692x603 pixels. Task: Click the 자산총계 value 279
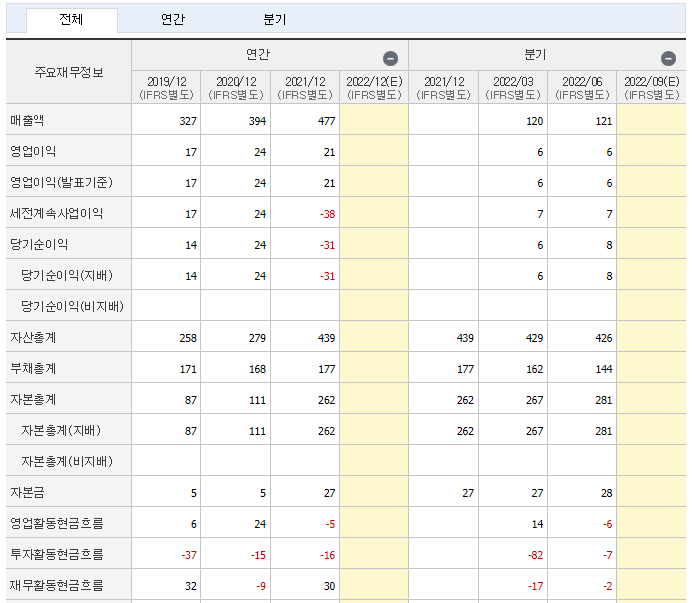[257, 338]
